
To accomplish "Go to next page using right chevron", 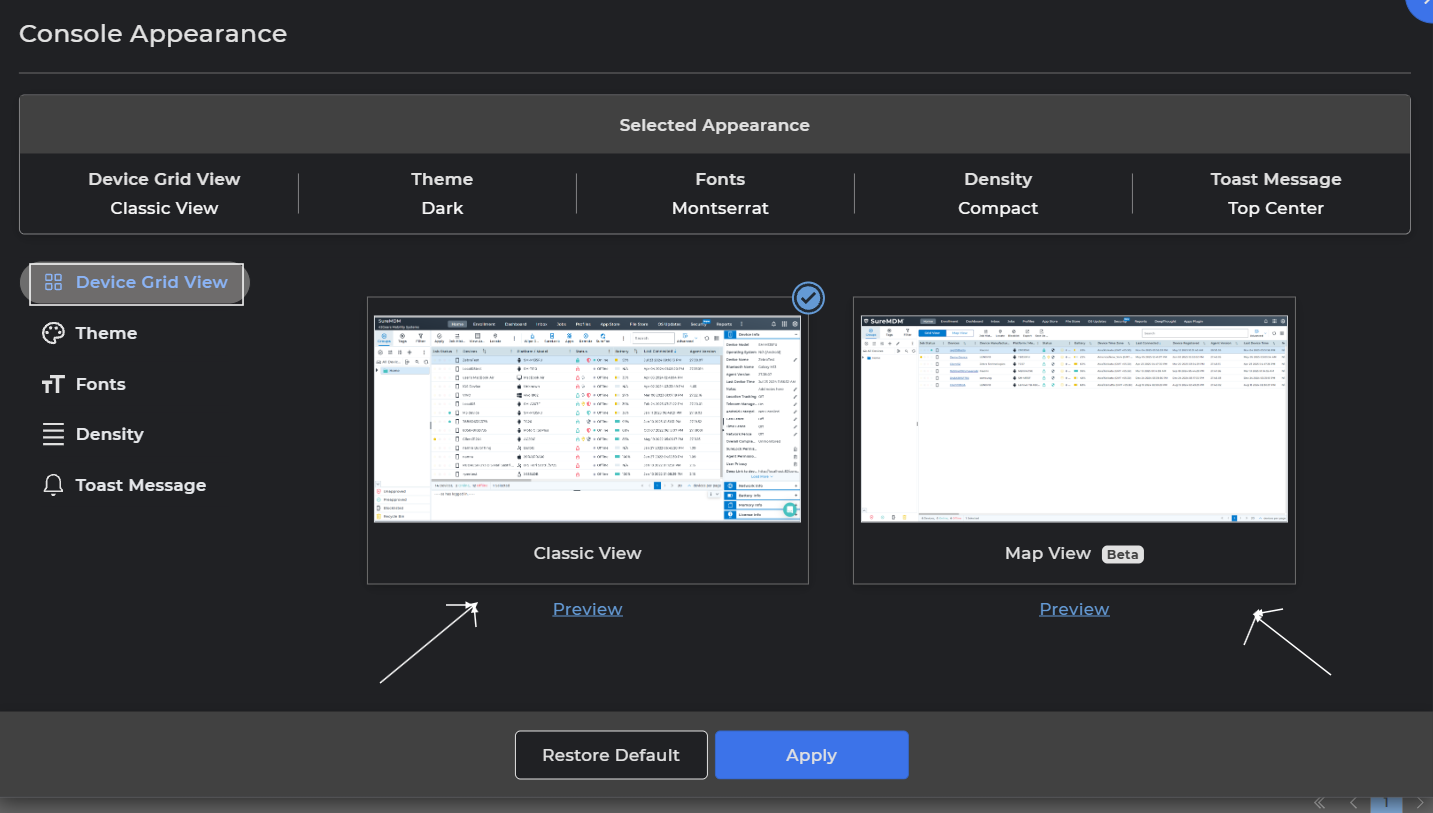I will (x=1419, y=803).
